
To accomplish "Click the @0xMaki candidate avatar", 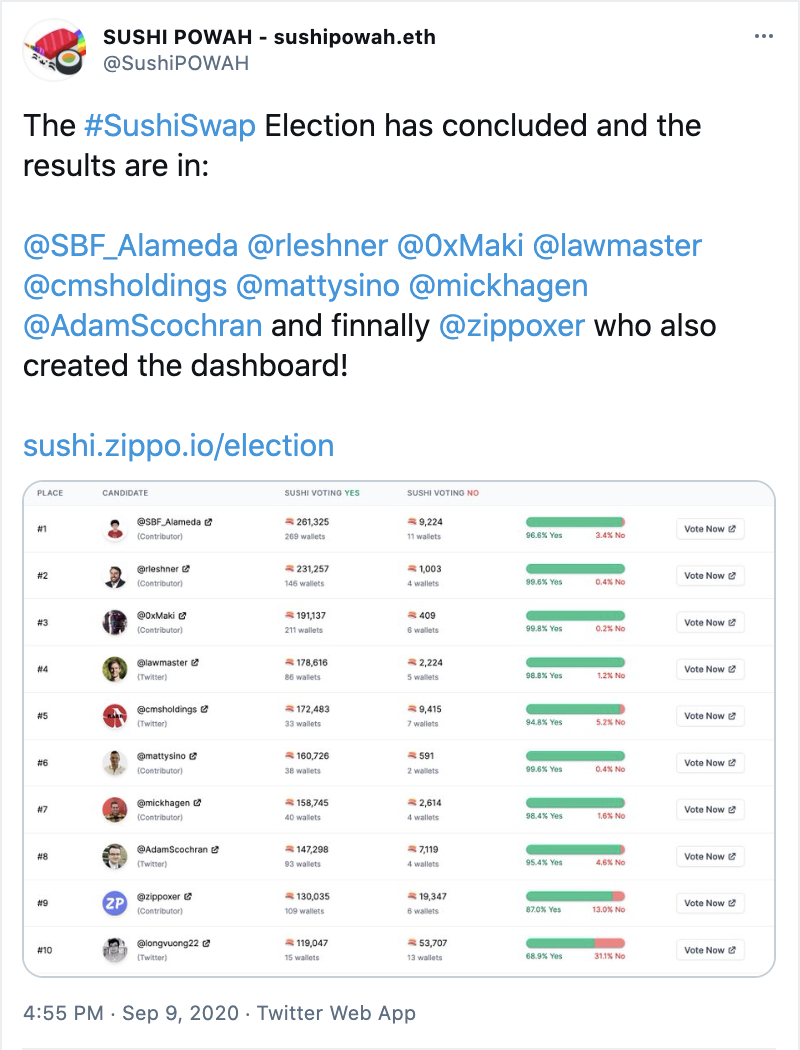I will [x=115, y=623].
